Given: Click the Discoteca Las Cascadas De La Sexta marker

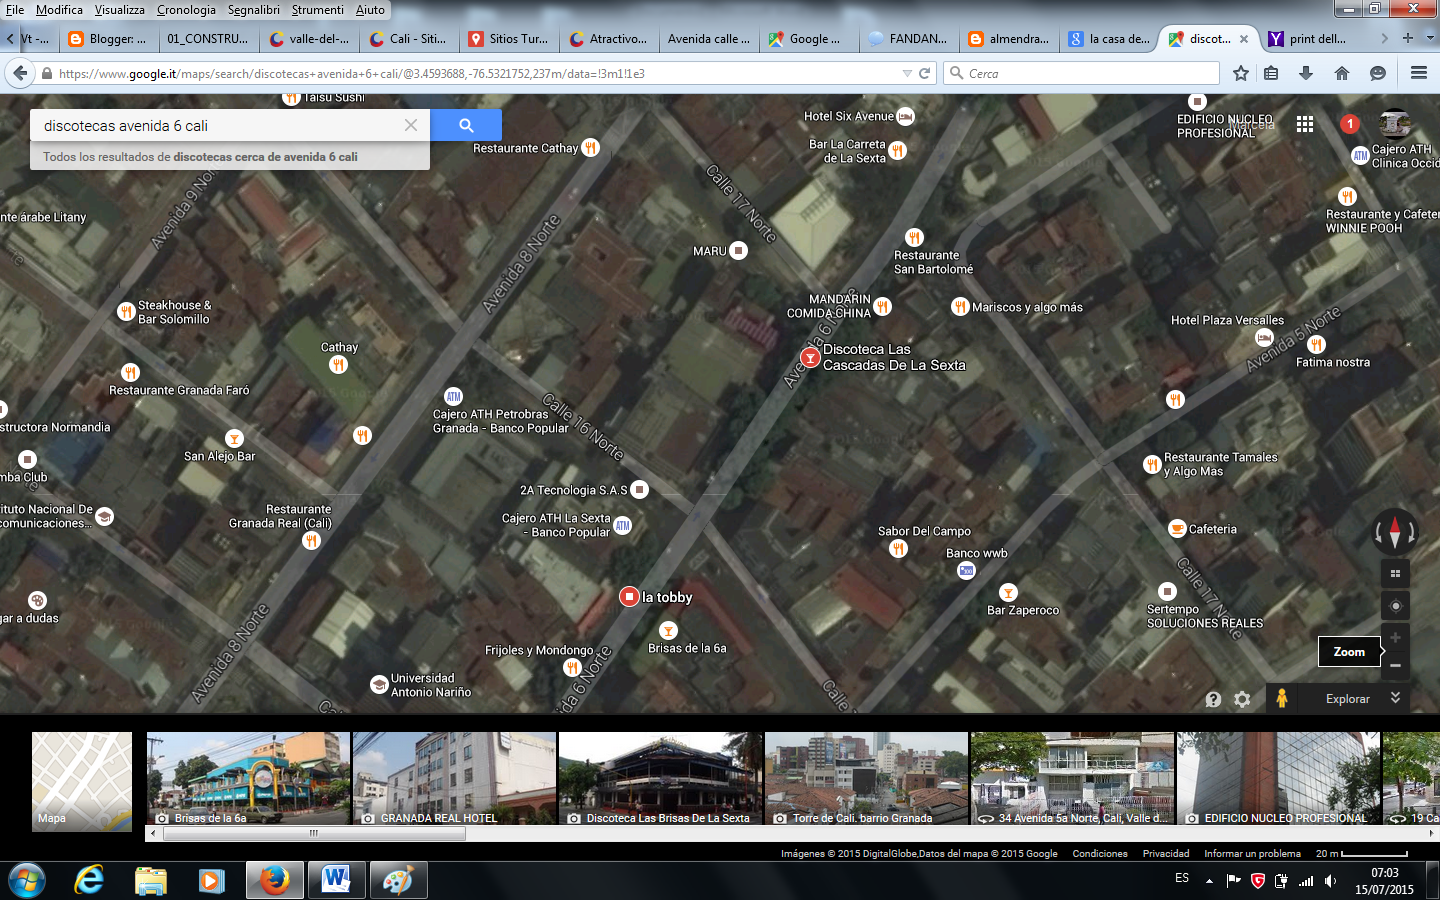Looking at the screenshot, I should tap(811, 357).
